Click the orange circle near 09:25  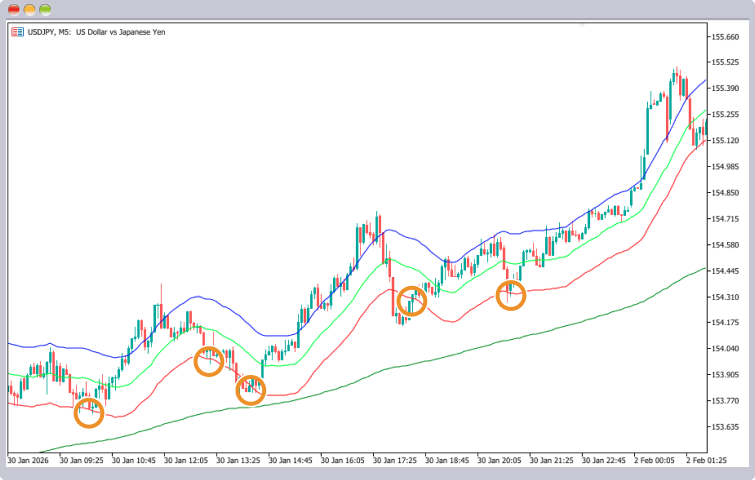89,413
